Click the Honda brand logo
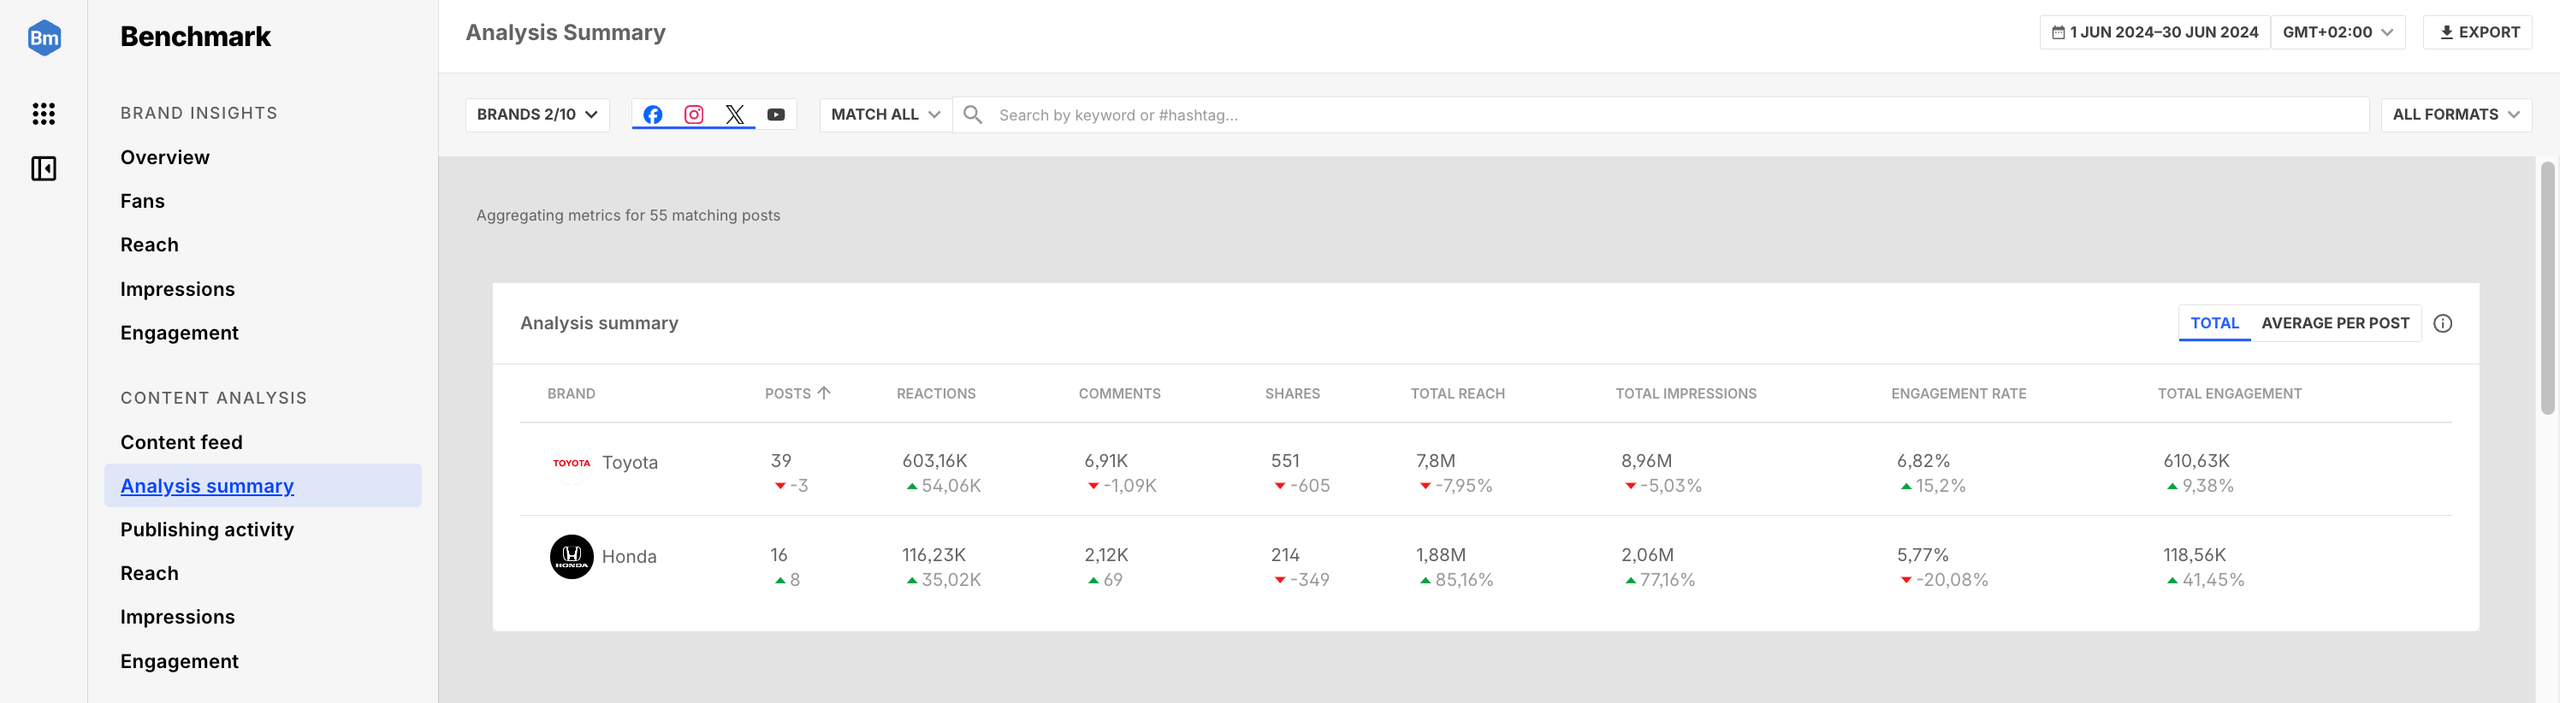 pyautogui.click(x=572, y=557)
